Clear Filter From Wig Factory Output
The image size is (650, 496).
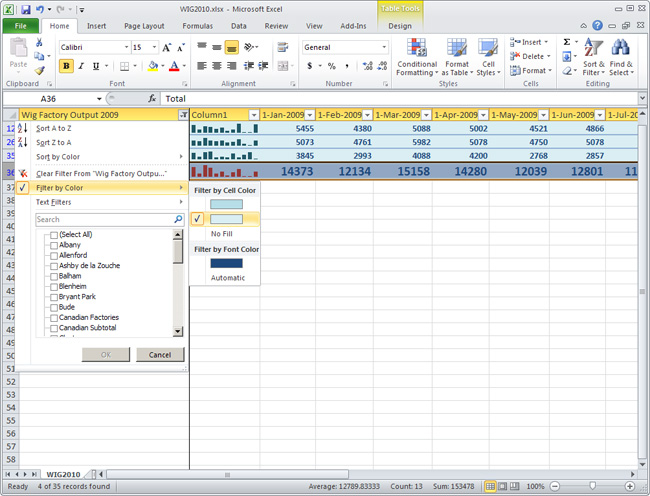click(x=101, y=174)
